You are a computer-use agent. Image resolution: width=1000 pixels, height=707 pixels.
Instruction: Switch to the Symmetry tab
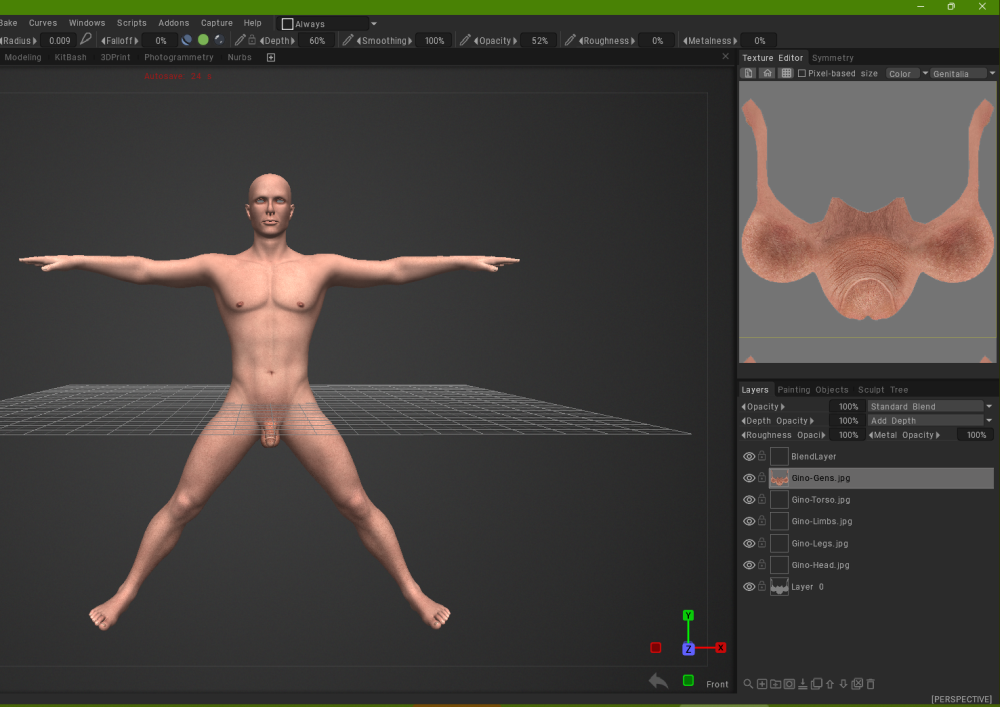[832, 58]
